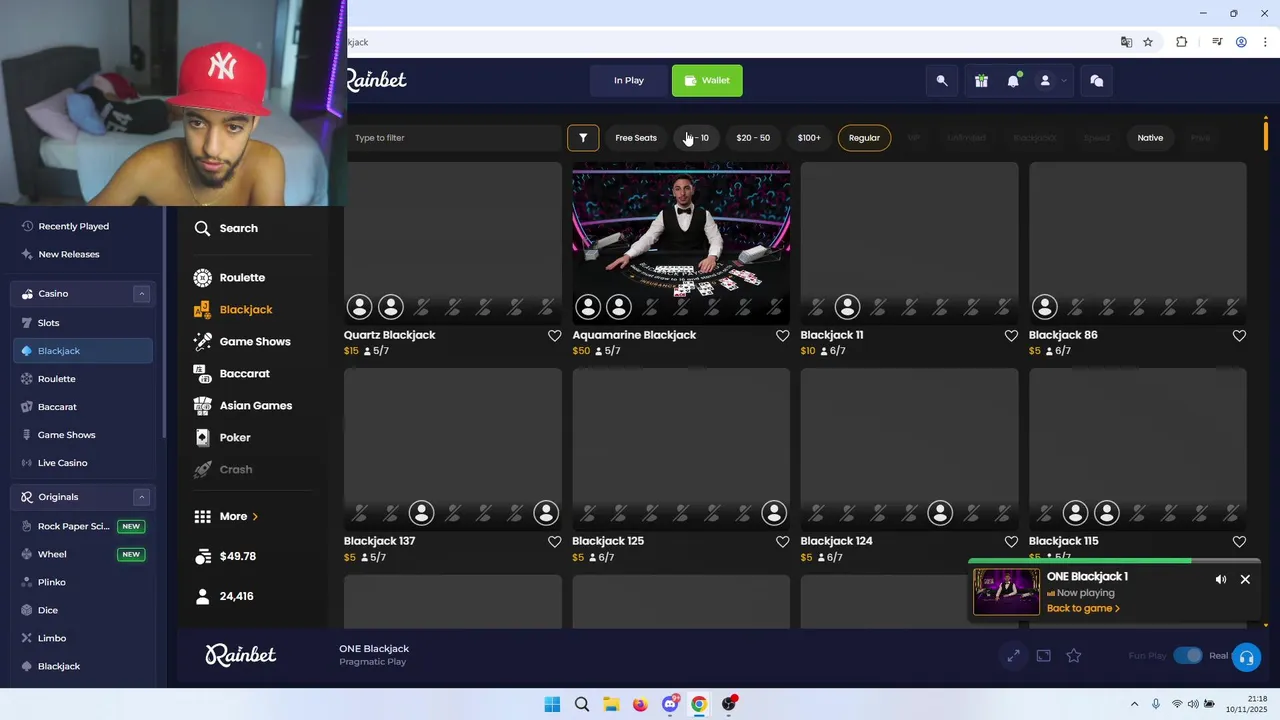Screen dimensions: 1280x720
Task: Filter tables by $20 - 50 stakes
Action: (753, 138)
